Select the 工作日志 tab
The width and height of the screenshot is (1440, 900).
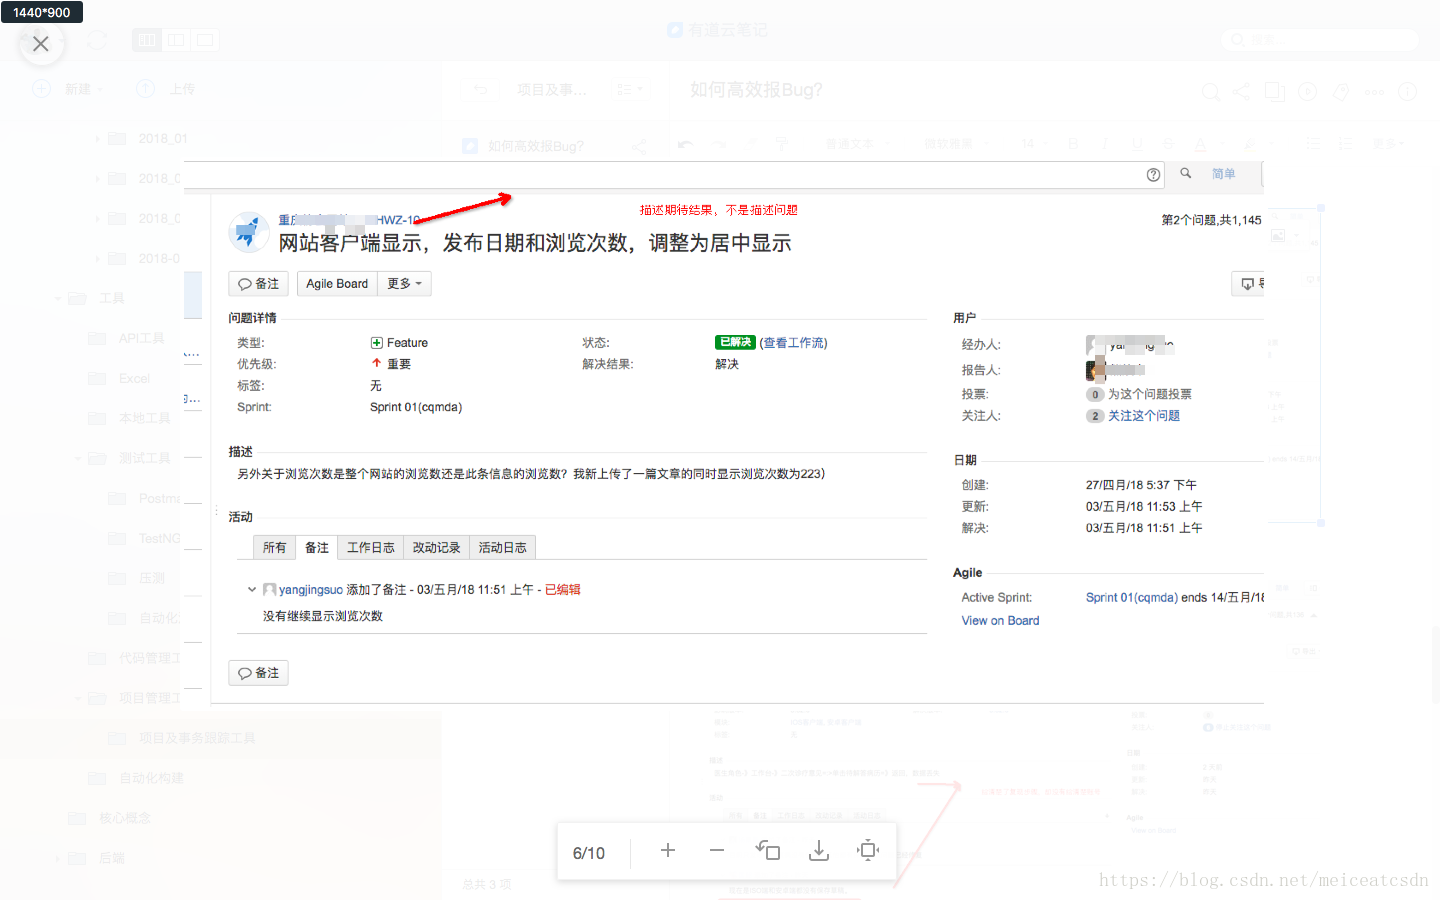click(370, 548)
